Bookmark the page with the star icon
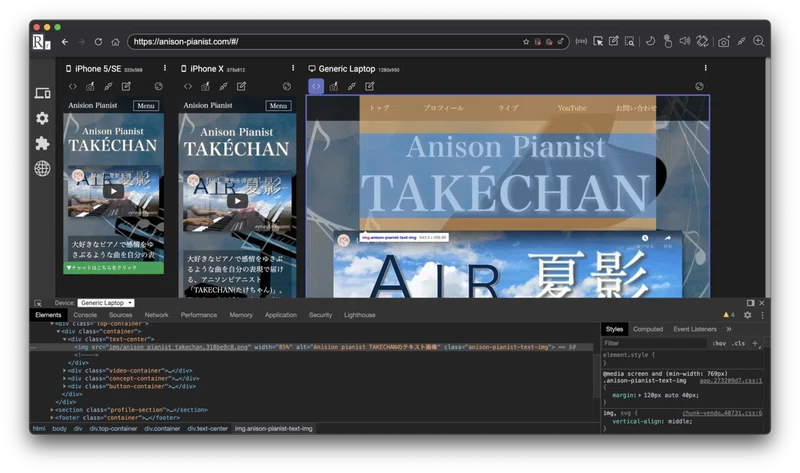This screenshot has width=800, height=473. pos(526,42)
